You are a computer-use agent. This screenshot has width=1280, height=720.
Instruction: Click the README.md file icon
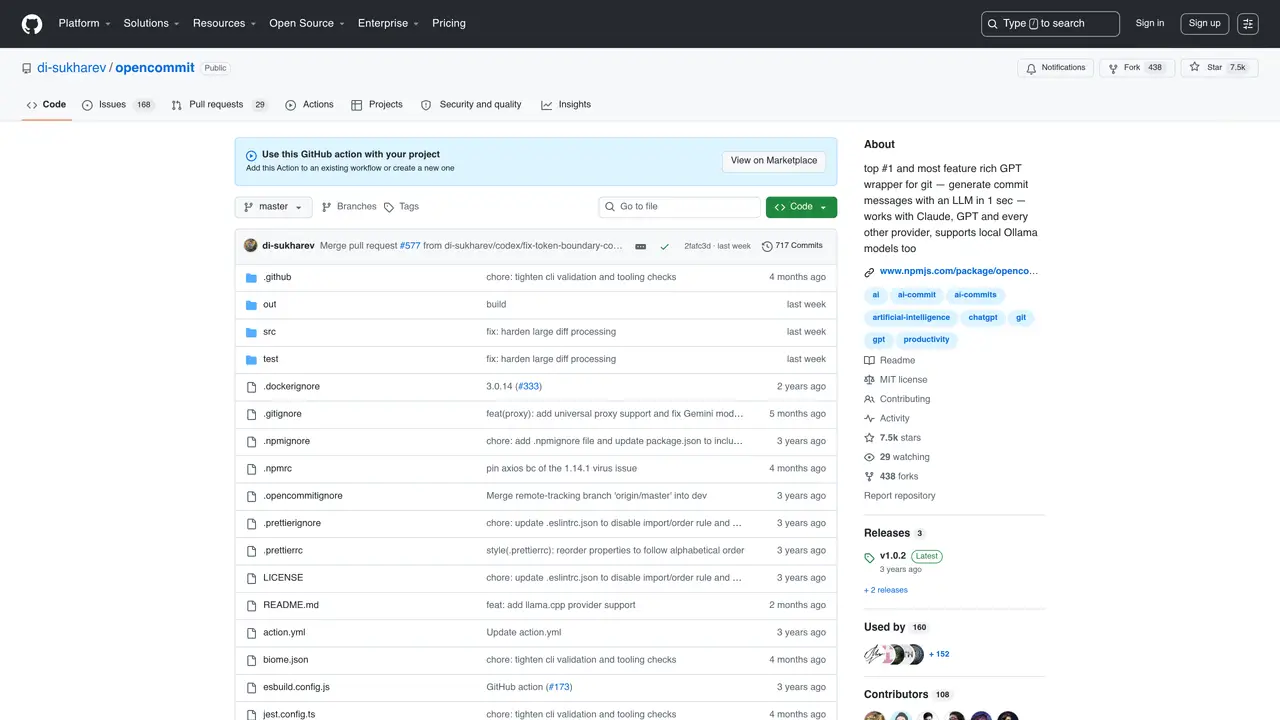click(x=252, y=605)
